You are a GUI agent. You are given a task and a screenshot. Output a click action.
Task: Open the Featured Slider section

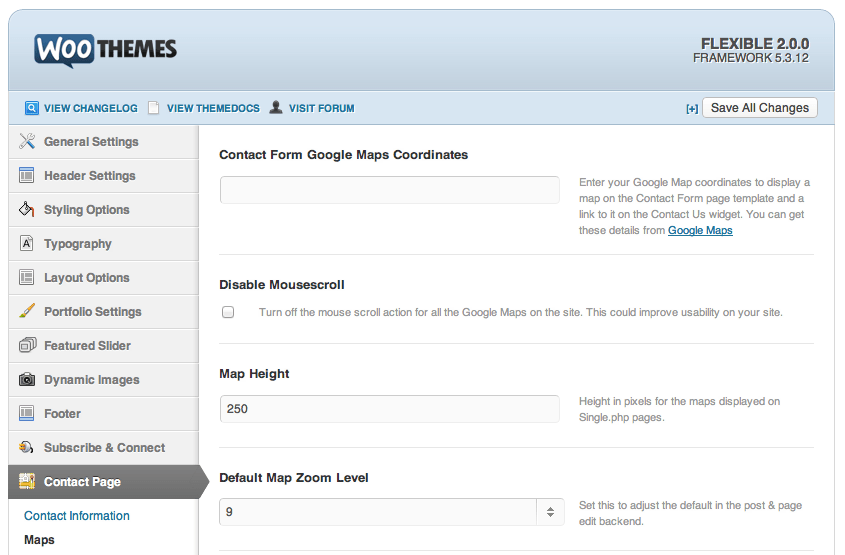click(87, 346)
